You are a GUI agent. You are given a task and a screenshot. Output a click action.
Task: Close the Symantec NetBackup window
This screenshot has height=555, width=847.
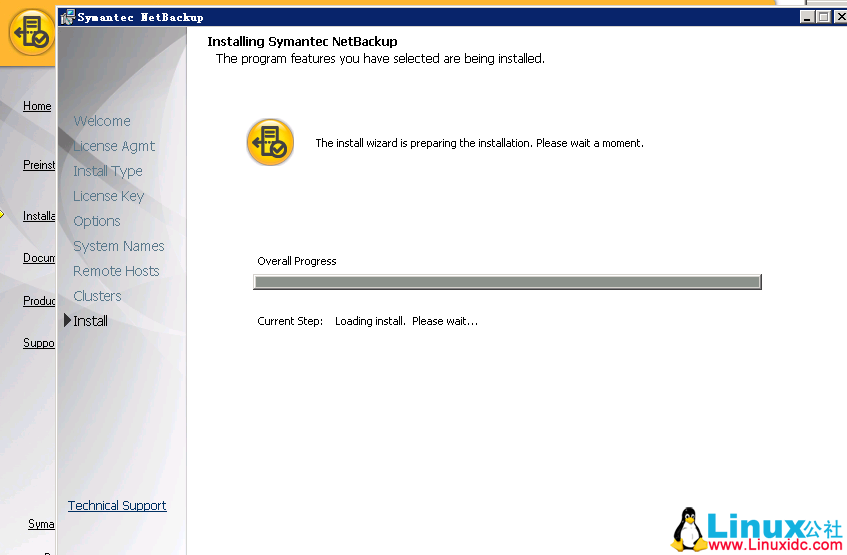[841, 17]
